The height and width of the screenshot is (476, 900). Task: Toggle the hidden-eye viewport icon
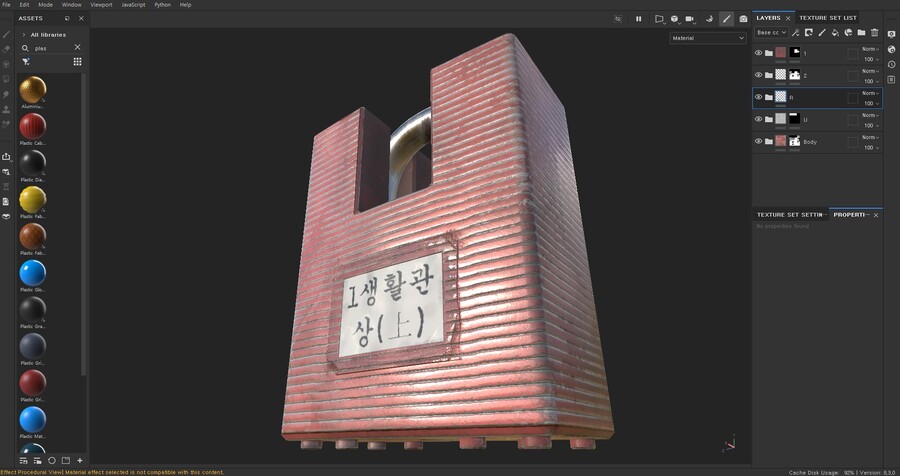pyautogui.click(x=618, y=19)
